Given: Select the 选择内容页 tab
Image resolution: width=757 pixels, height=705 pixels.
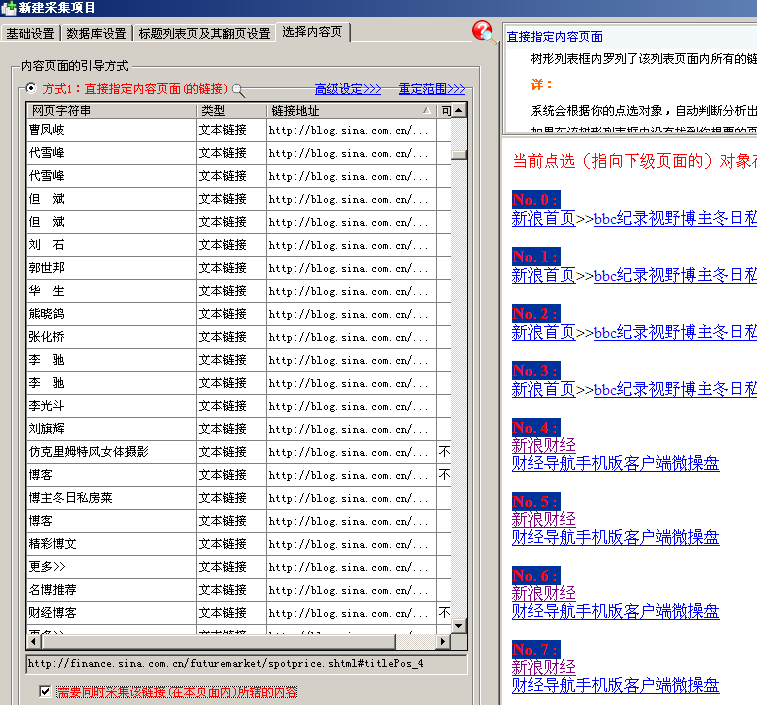Looking at the screenshot, I should pos(312,32).
